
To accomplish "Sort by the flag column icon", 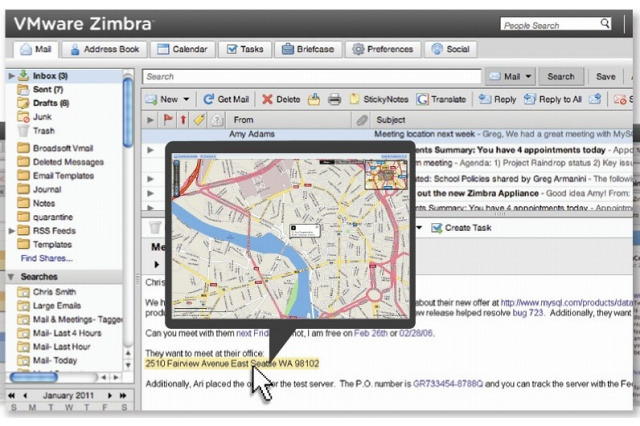I will (x=168, y=120).
